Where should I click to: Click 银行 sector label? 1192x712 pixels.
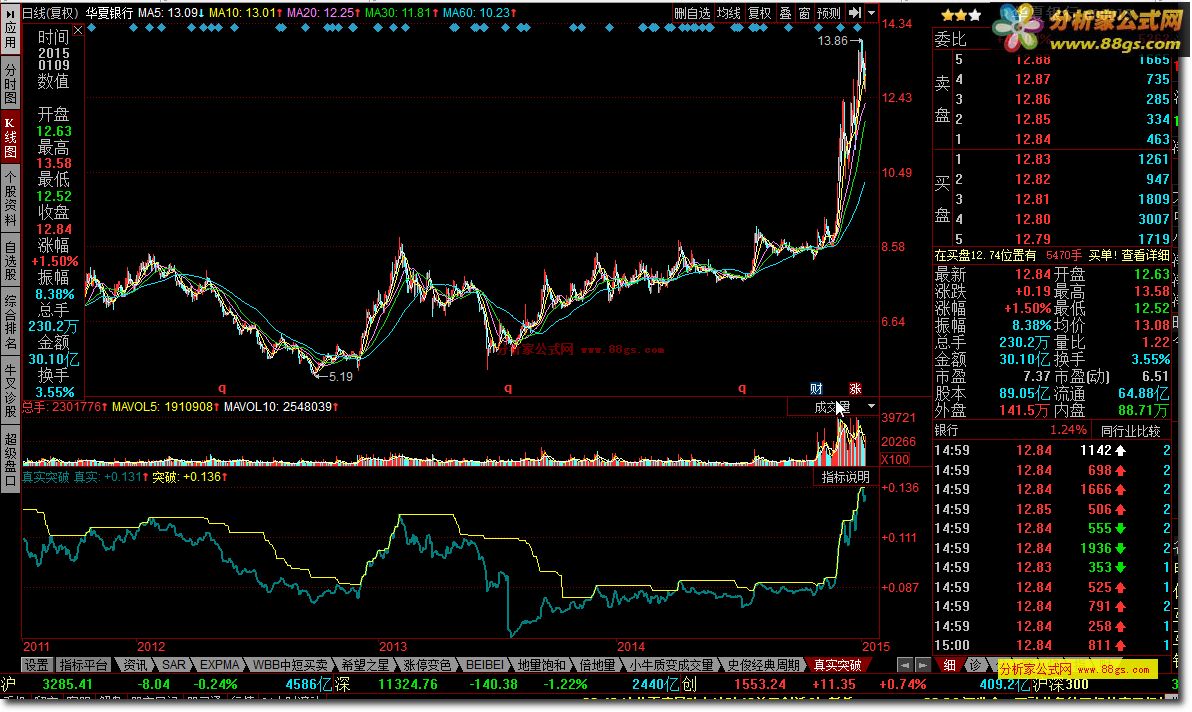(x=946, y=430)
